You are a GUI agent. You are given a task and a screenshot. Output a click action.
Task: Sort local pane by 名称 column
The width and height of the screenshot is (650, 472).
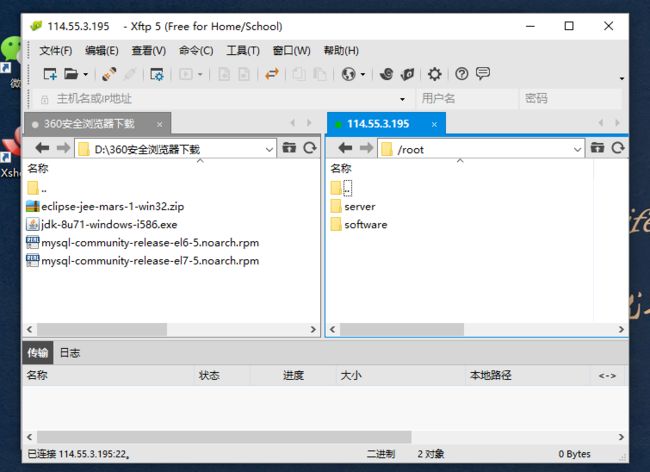38,168
